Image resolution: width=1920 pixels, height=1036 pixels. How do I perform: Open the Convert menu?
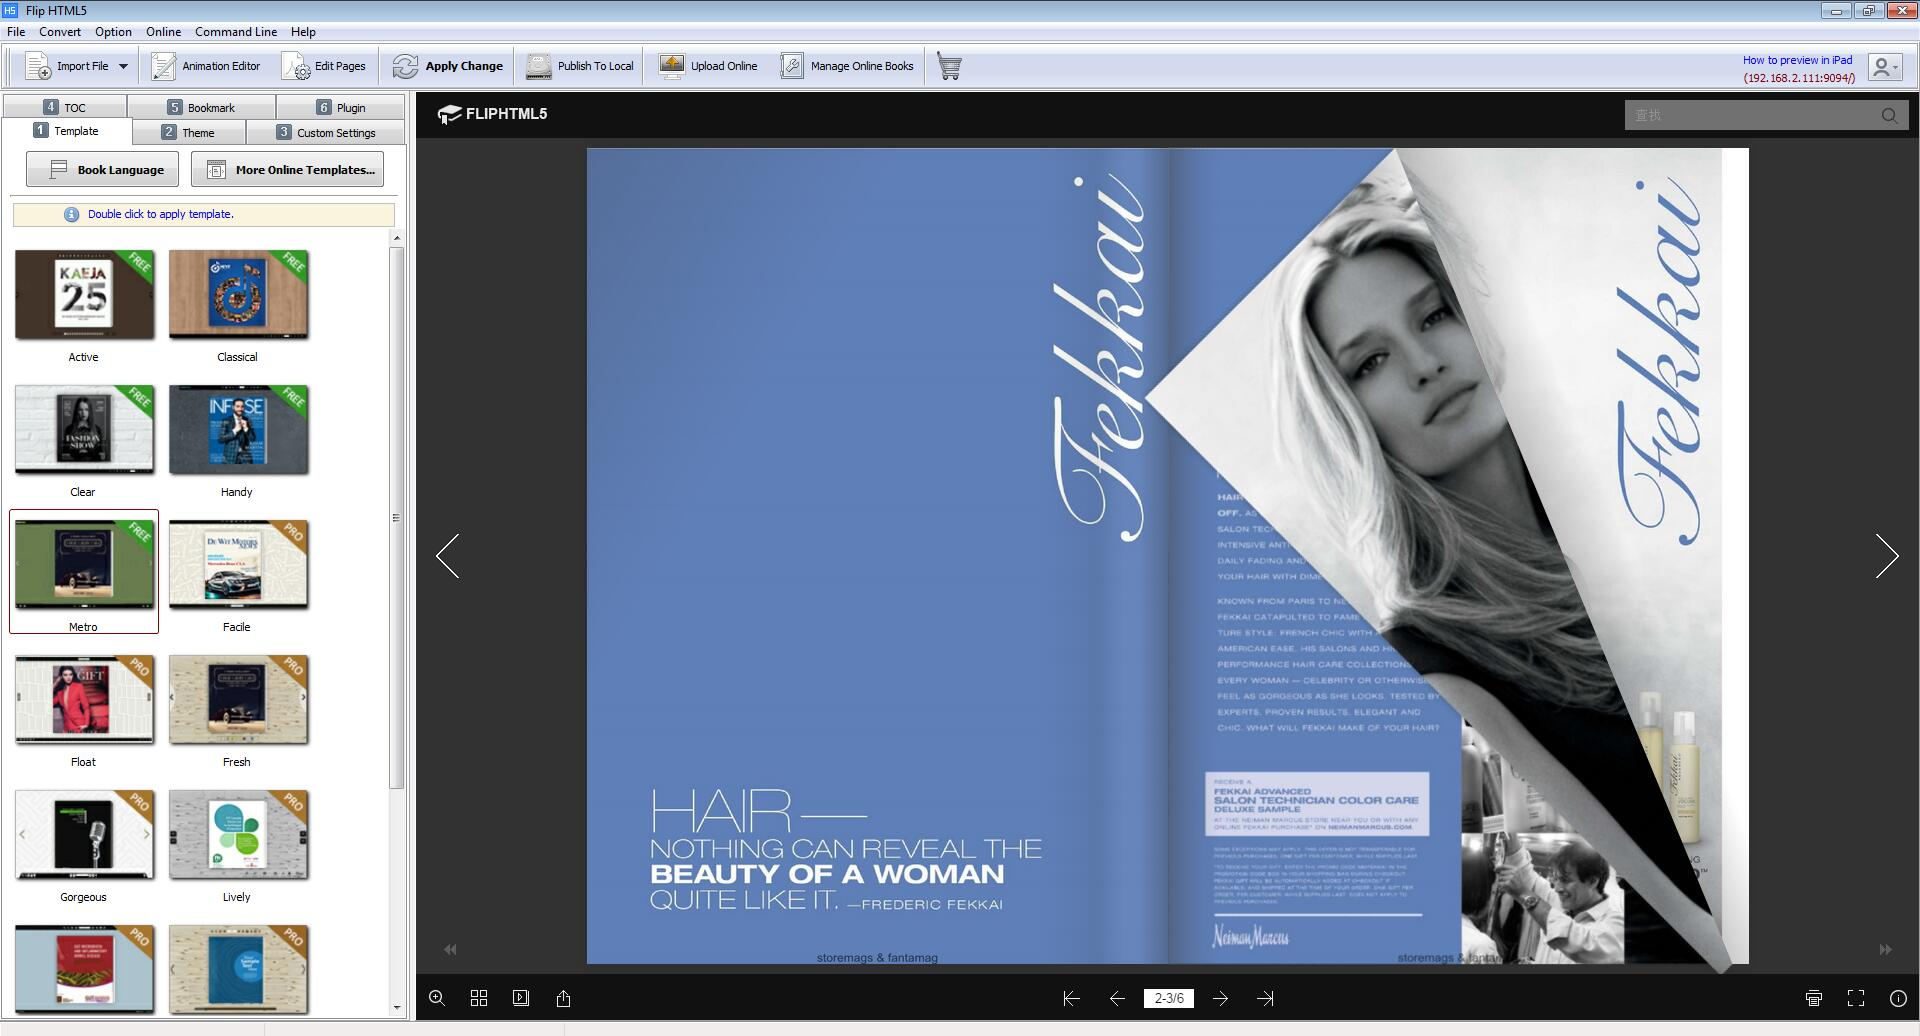point(60,32)
